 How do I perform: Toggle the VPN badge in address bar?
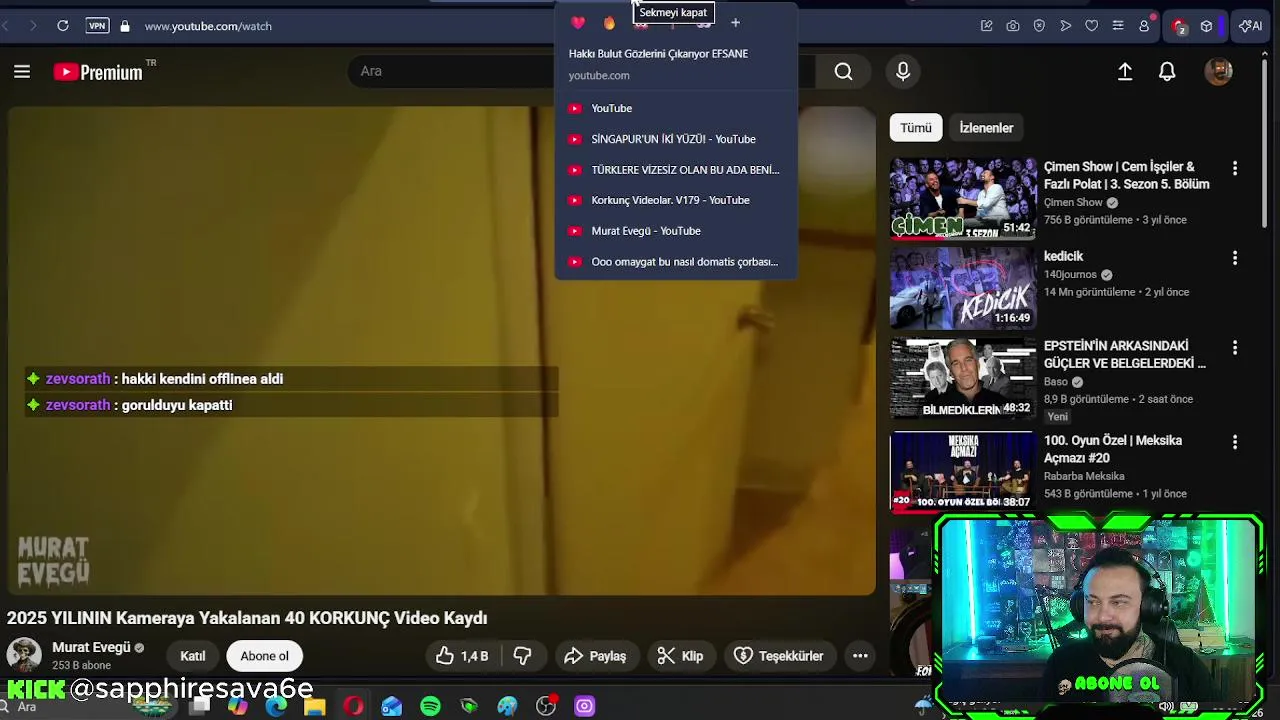[97, 26]
